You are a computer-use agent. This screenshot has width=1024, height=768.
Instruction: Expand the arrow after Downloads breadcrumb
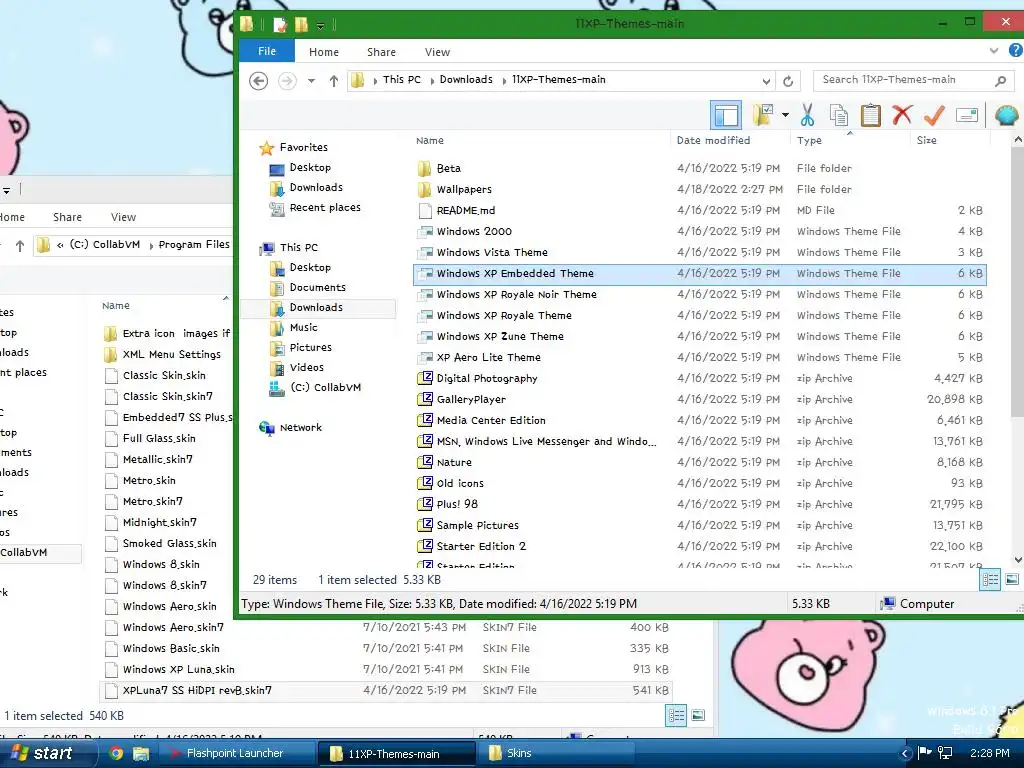pos(504,80)
